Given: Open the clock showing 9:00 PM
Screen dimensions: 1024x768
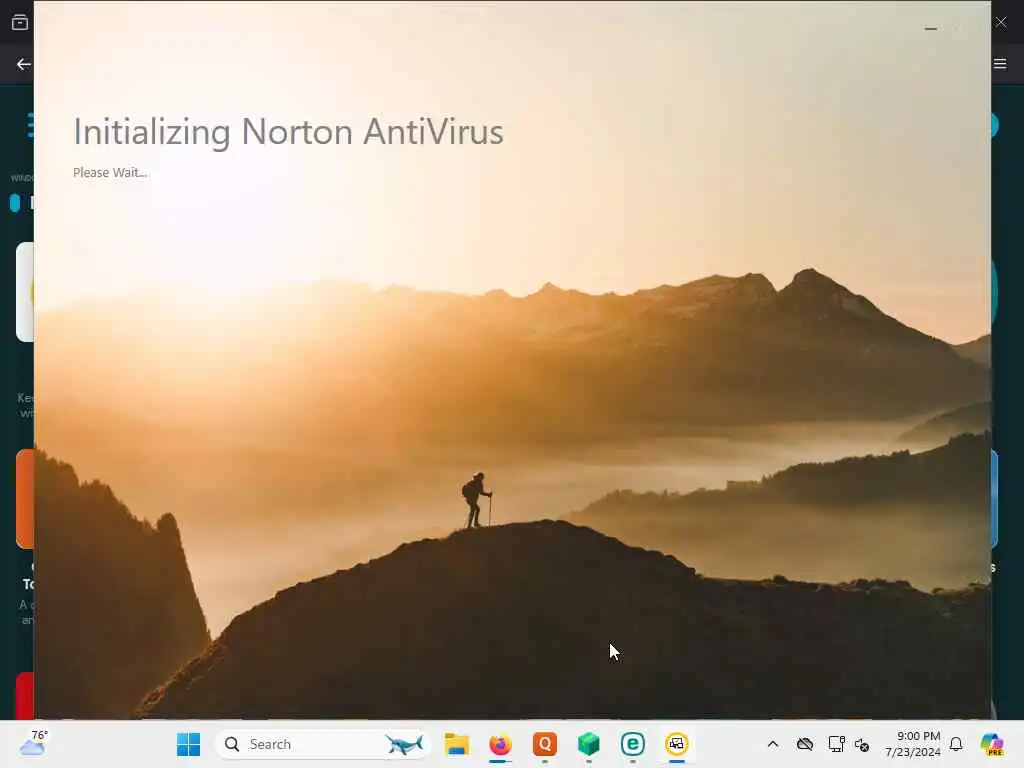Looking at the screenshot, I should tap(912, 744).
